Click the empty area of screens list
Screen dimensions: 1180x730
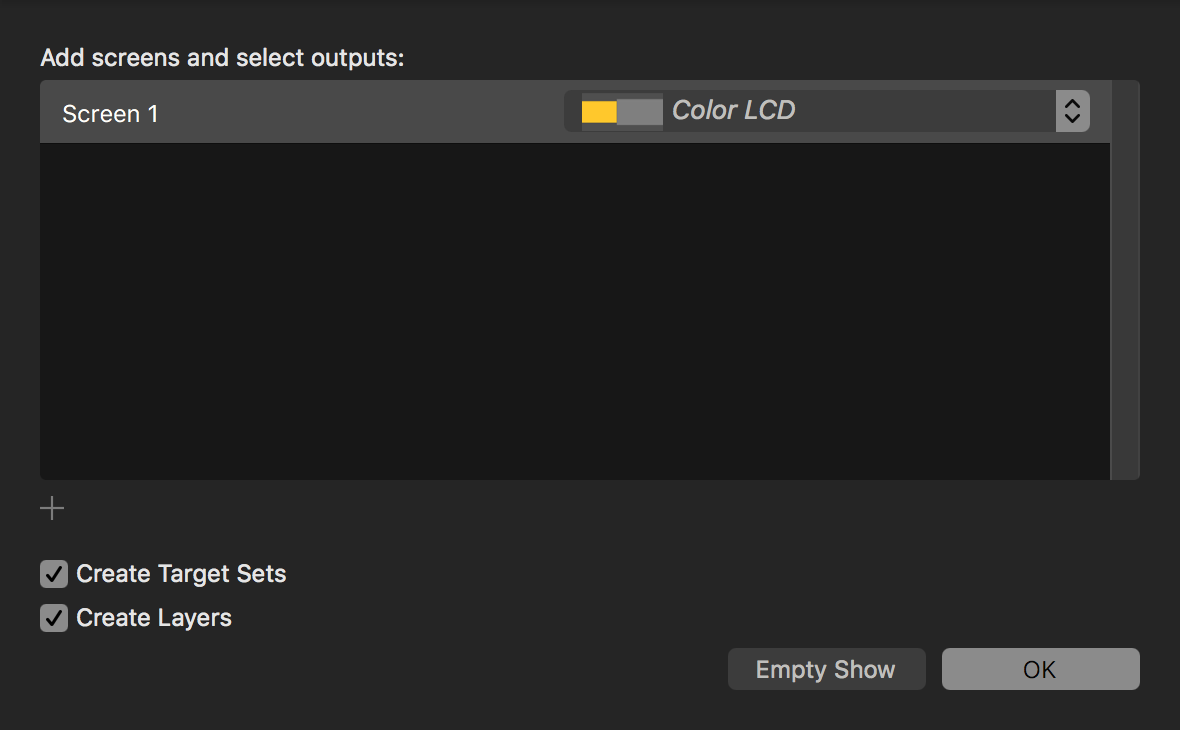(575, 311)
